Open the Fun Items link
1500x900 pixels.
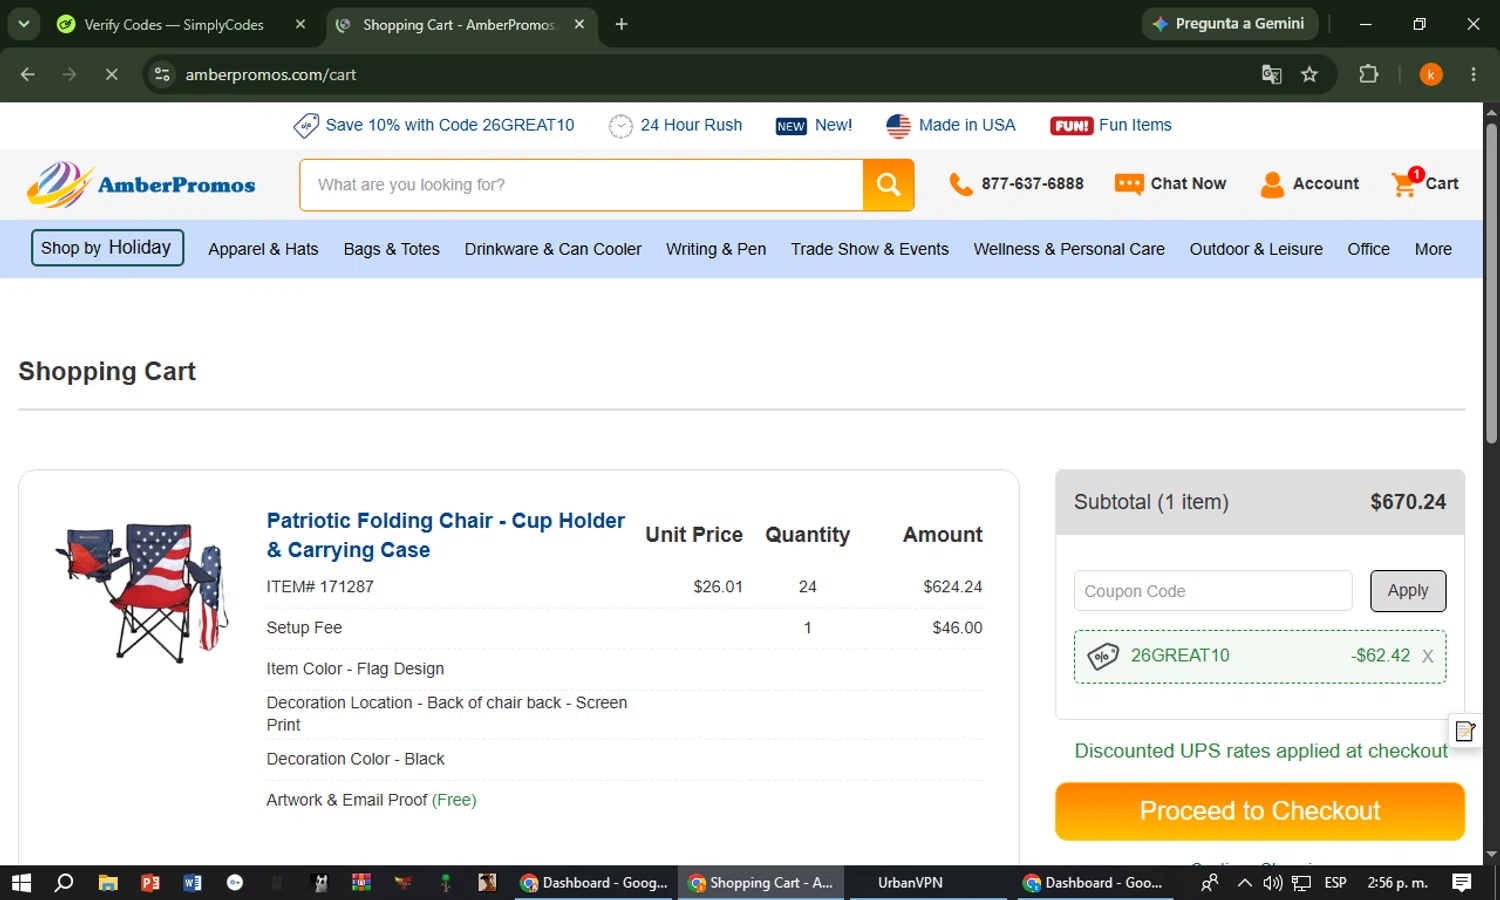click(x=1111, y=125)
